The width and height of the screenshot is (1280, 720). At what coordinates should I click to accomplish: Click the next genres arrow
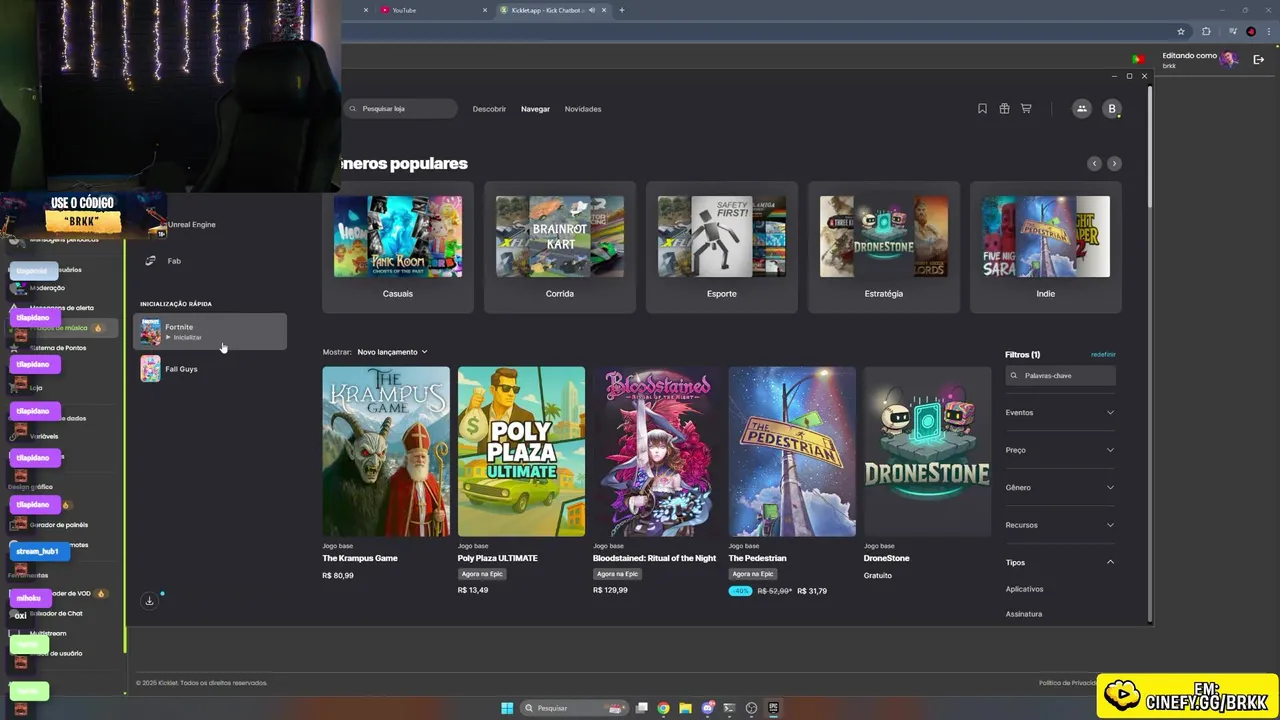1114,163
